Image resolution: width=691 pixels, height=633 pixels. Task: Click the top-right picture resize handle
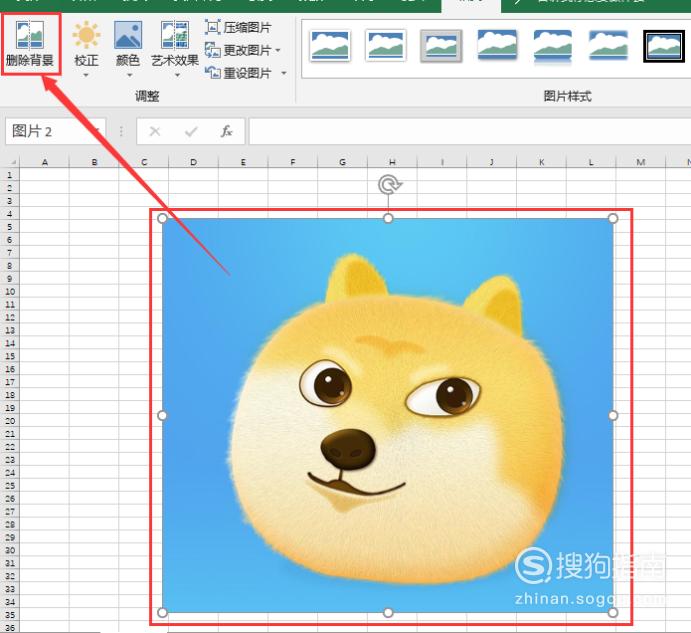[x=613, y=219]
